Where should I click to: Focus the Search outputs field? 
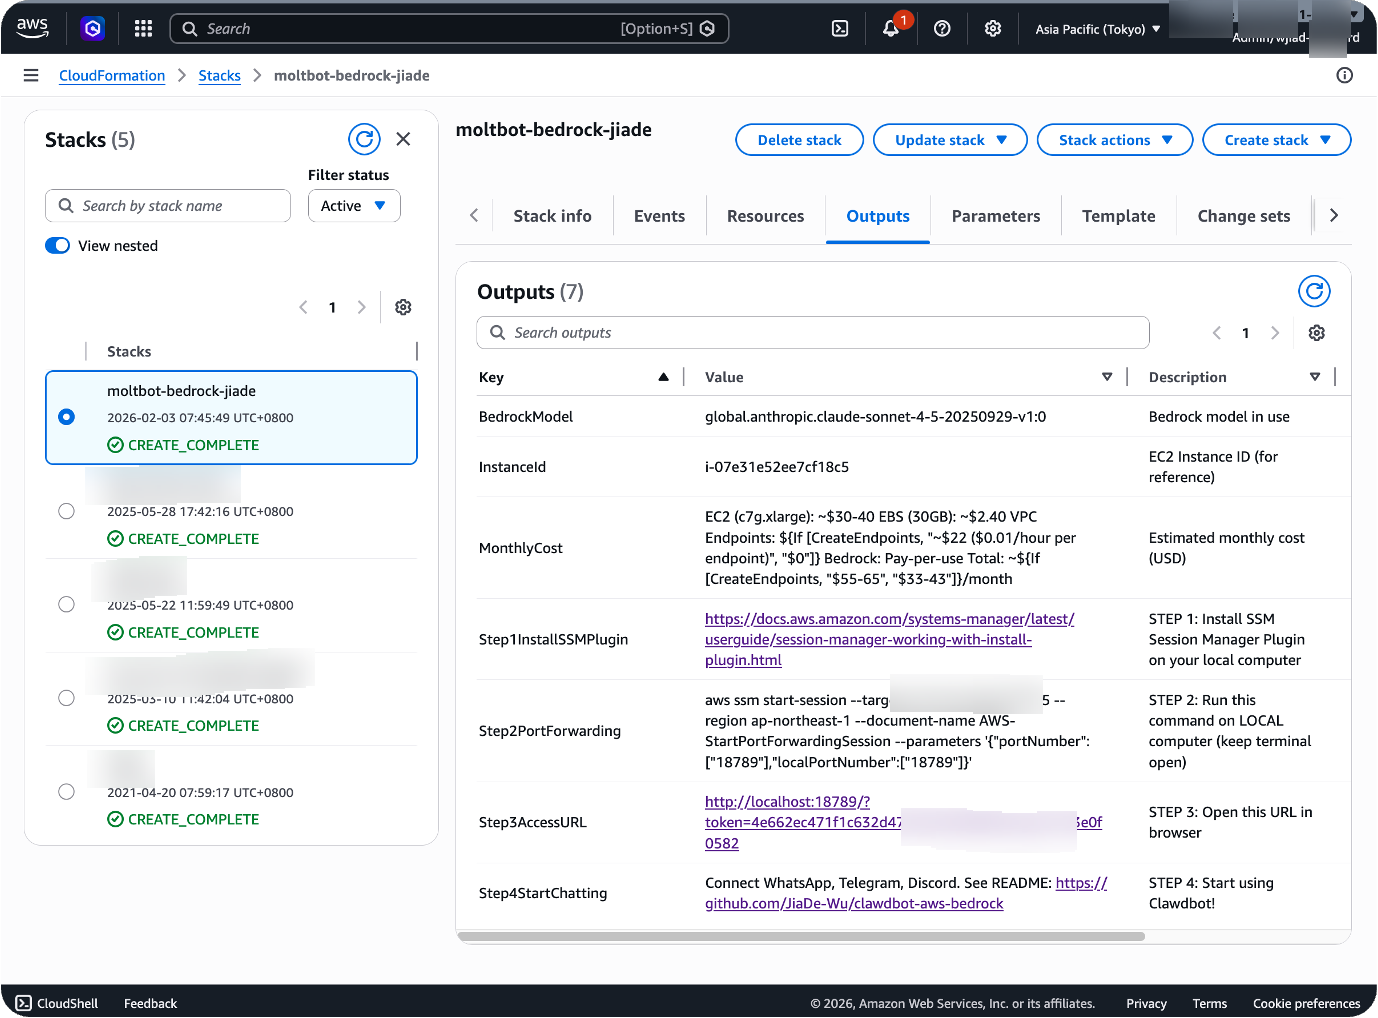[x=813, y=333]
